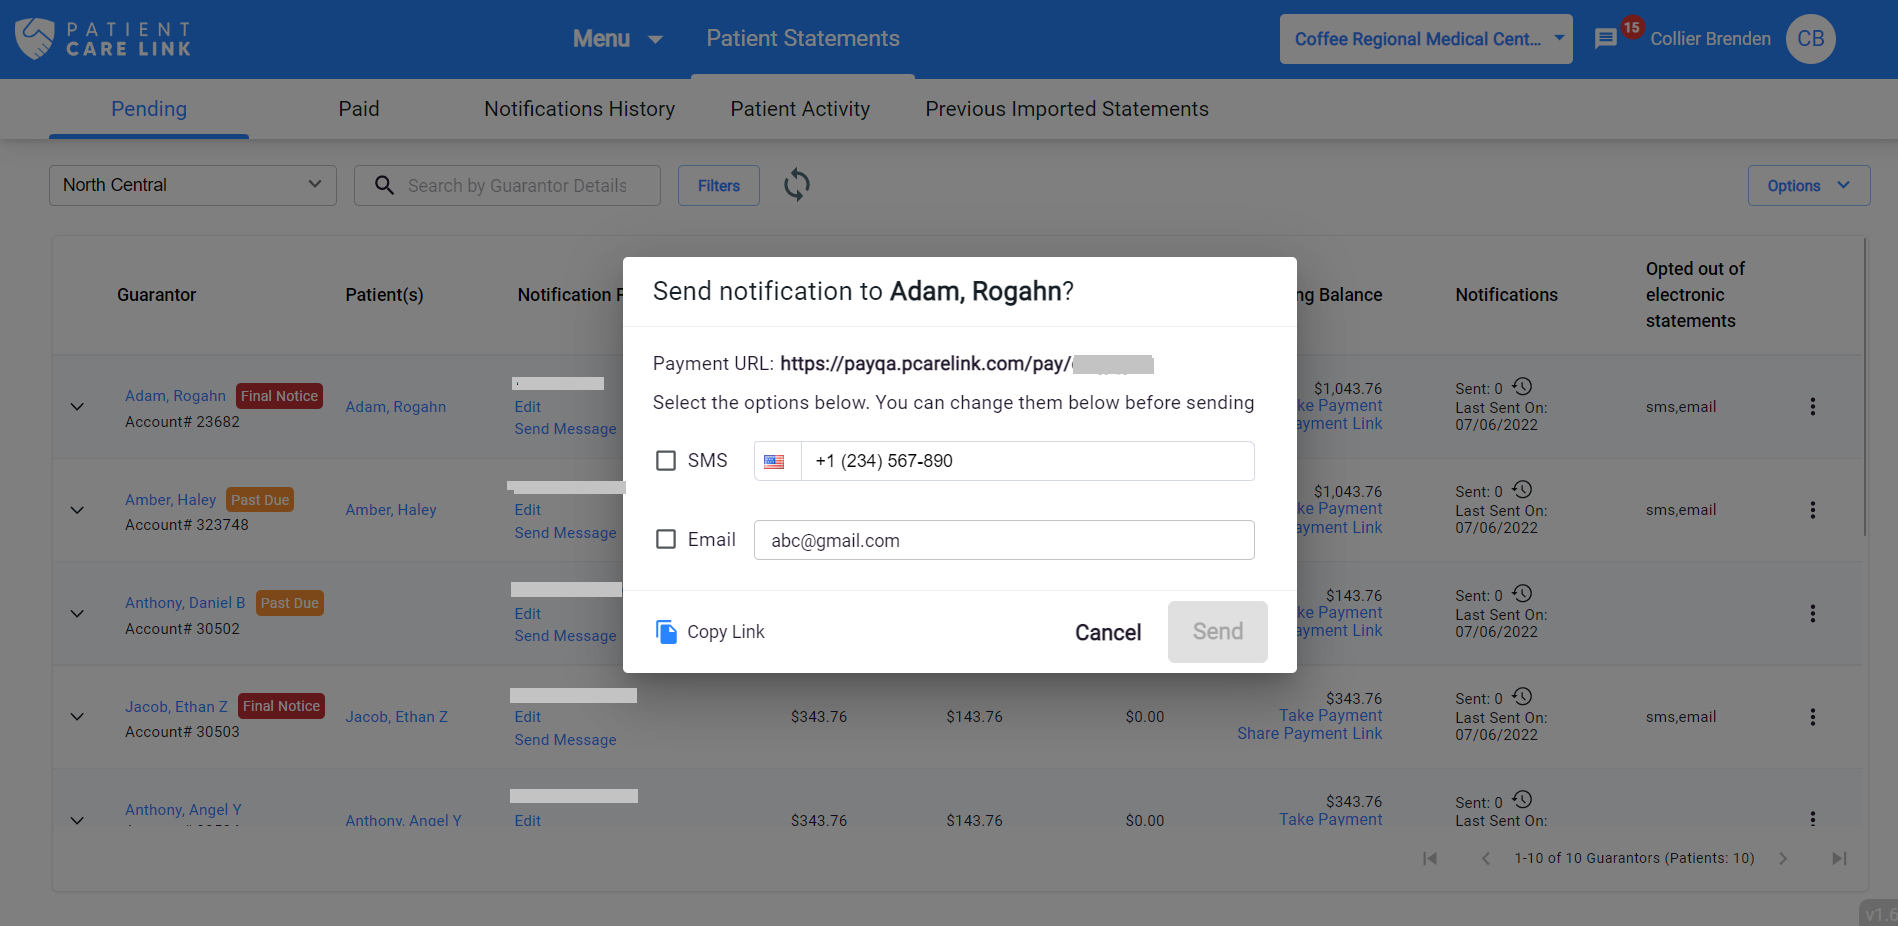Expand the Amber, Haley guarantor row
1898x926 pixels.
point(77,510)
